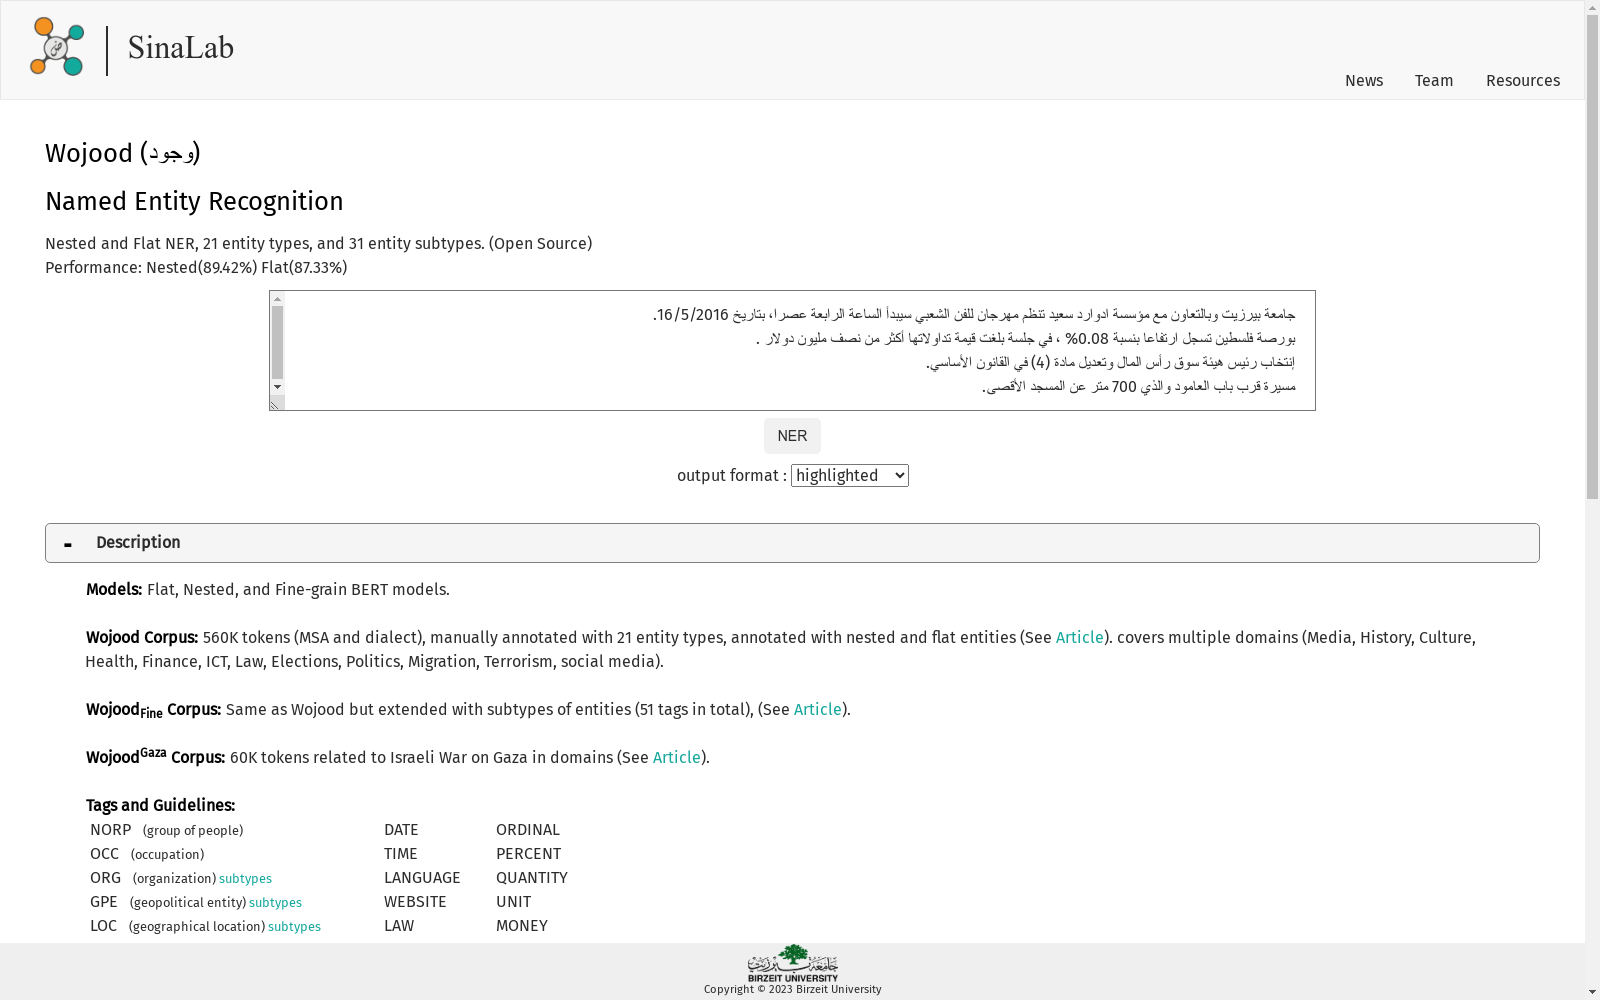Click the NORP tag text

[x=111, y=830]
